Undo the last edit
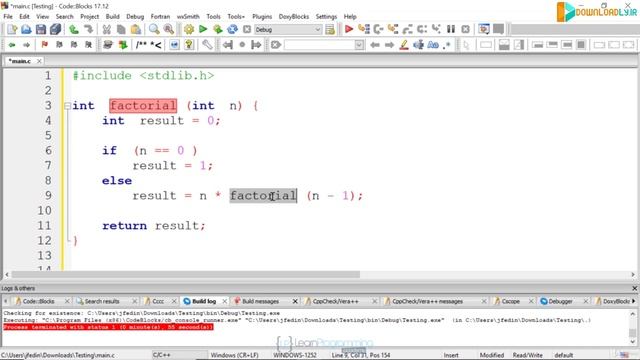The width and height of the screenshot is (640, 360). (74, 29)
